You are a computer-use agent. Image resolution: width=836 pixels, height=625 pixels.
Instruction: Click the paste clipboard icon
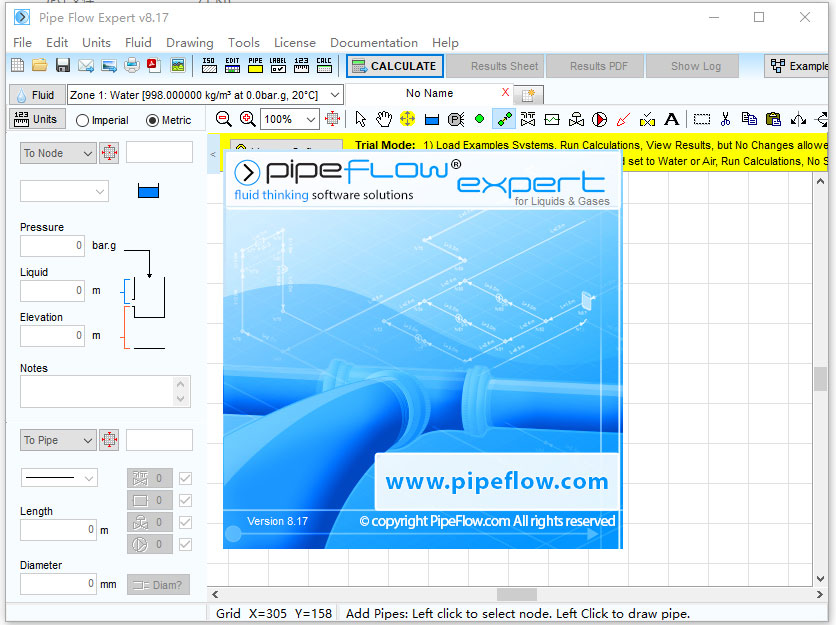tap(773, 119)
